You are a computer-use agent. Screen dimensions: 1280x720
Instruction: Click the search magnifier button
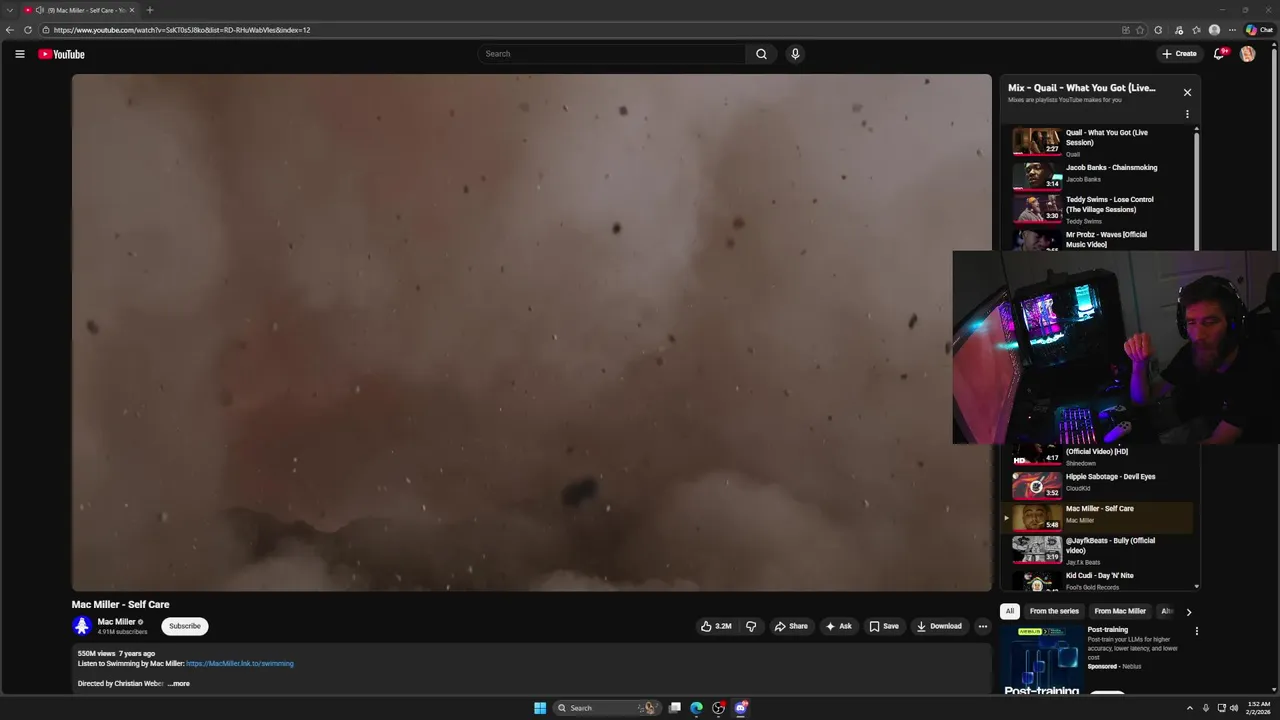[761, 54]
